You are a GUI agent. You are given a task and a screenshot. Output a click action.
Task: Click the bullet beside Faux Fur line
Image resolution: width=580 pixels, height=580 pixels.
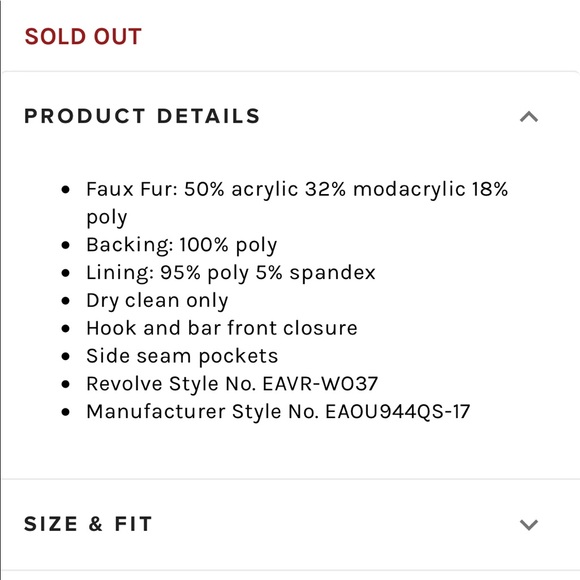(65, 190)
